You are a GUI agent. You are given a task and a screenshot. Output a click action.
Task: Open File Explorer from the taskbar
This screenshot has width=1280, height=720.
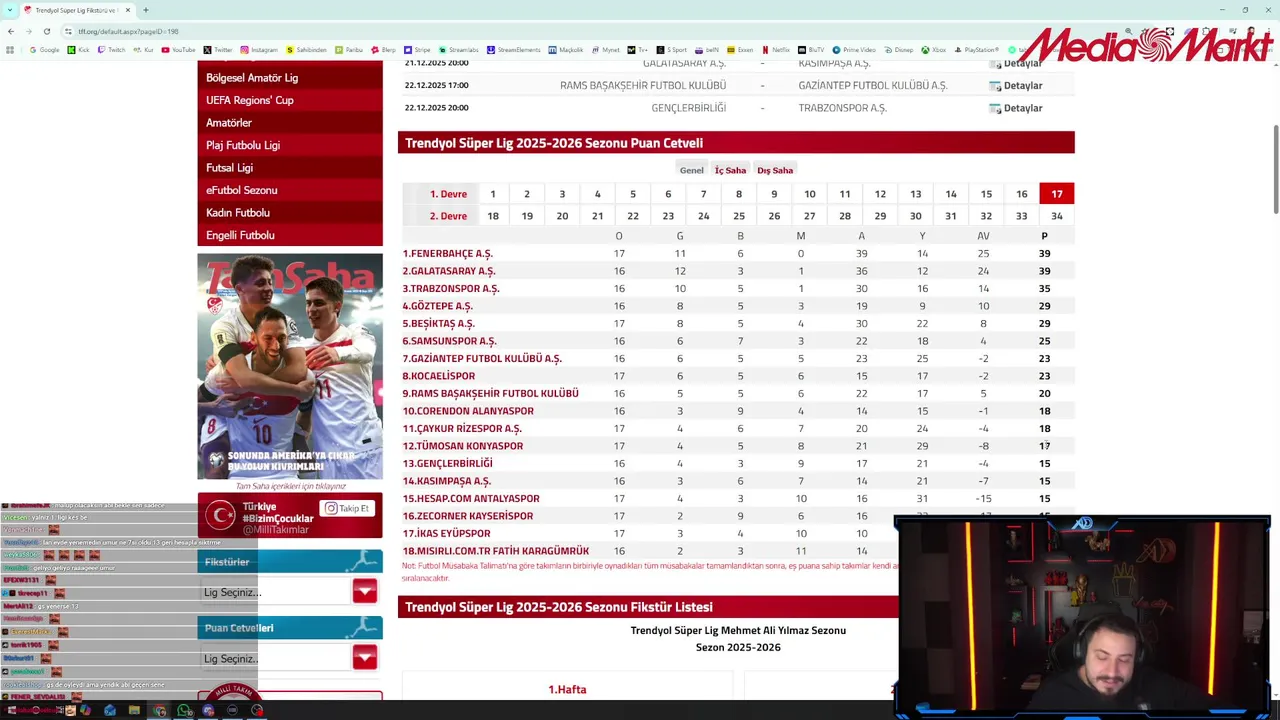click(134, 710)
